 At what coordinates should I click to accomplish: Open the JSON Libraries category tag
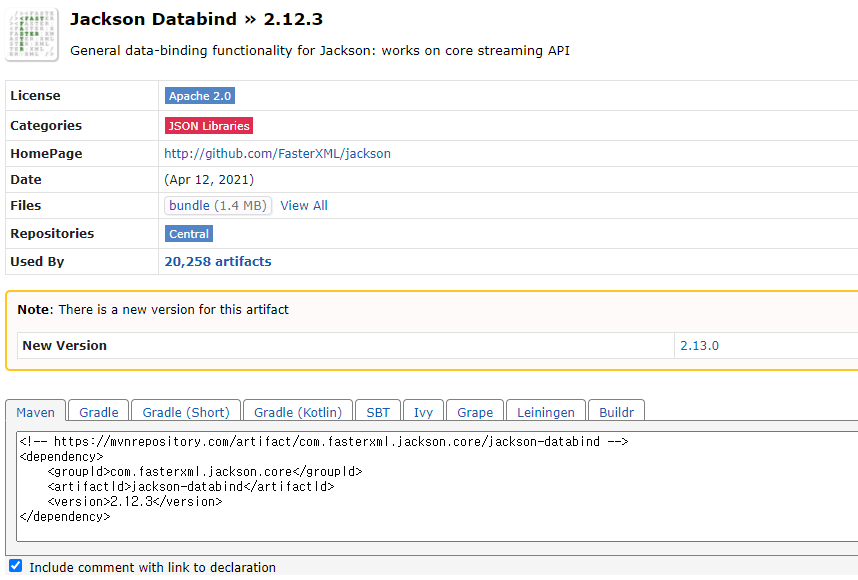[x=208, y=126]
